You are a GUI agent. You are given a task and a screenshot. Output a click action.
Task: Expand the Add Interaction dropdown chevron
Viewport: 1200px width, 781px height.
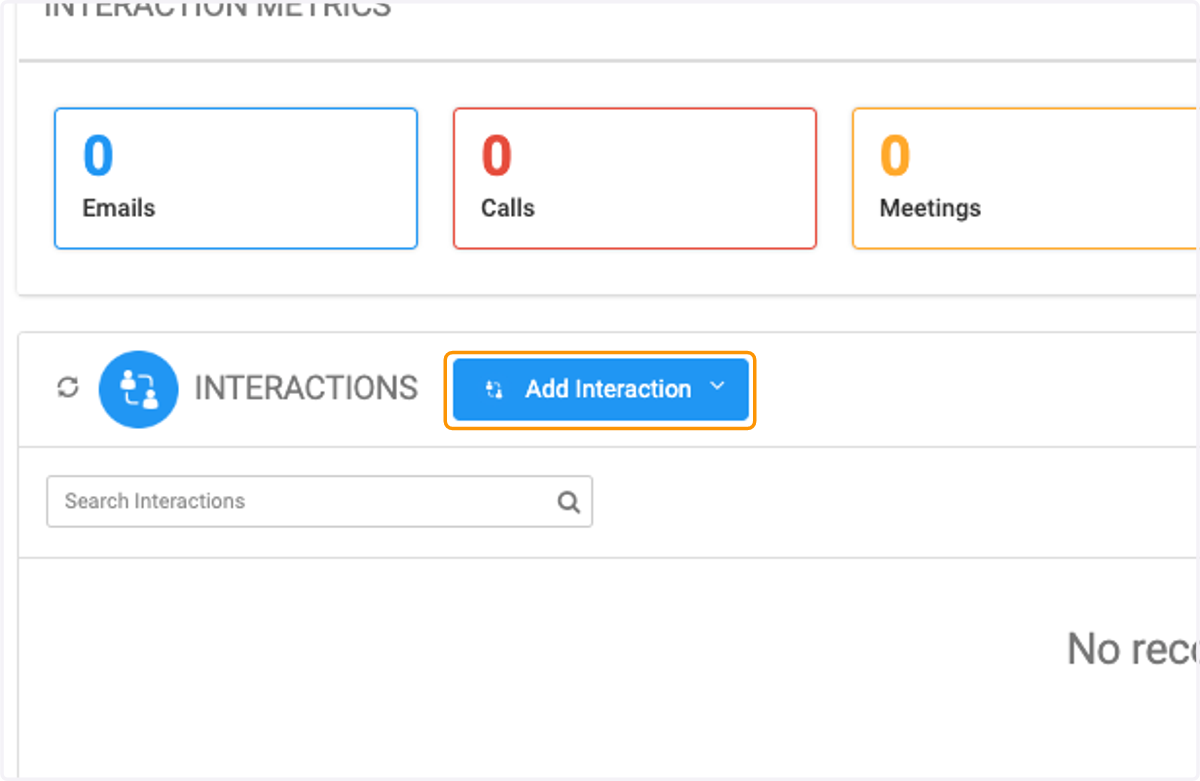(717, 387)
